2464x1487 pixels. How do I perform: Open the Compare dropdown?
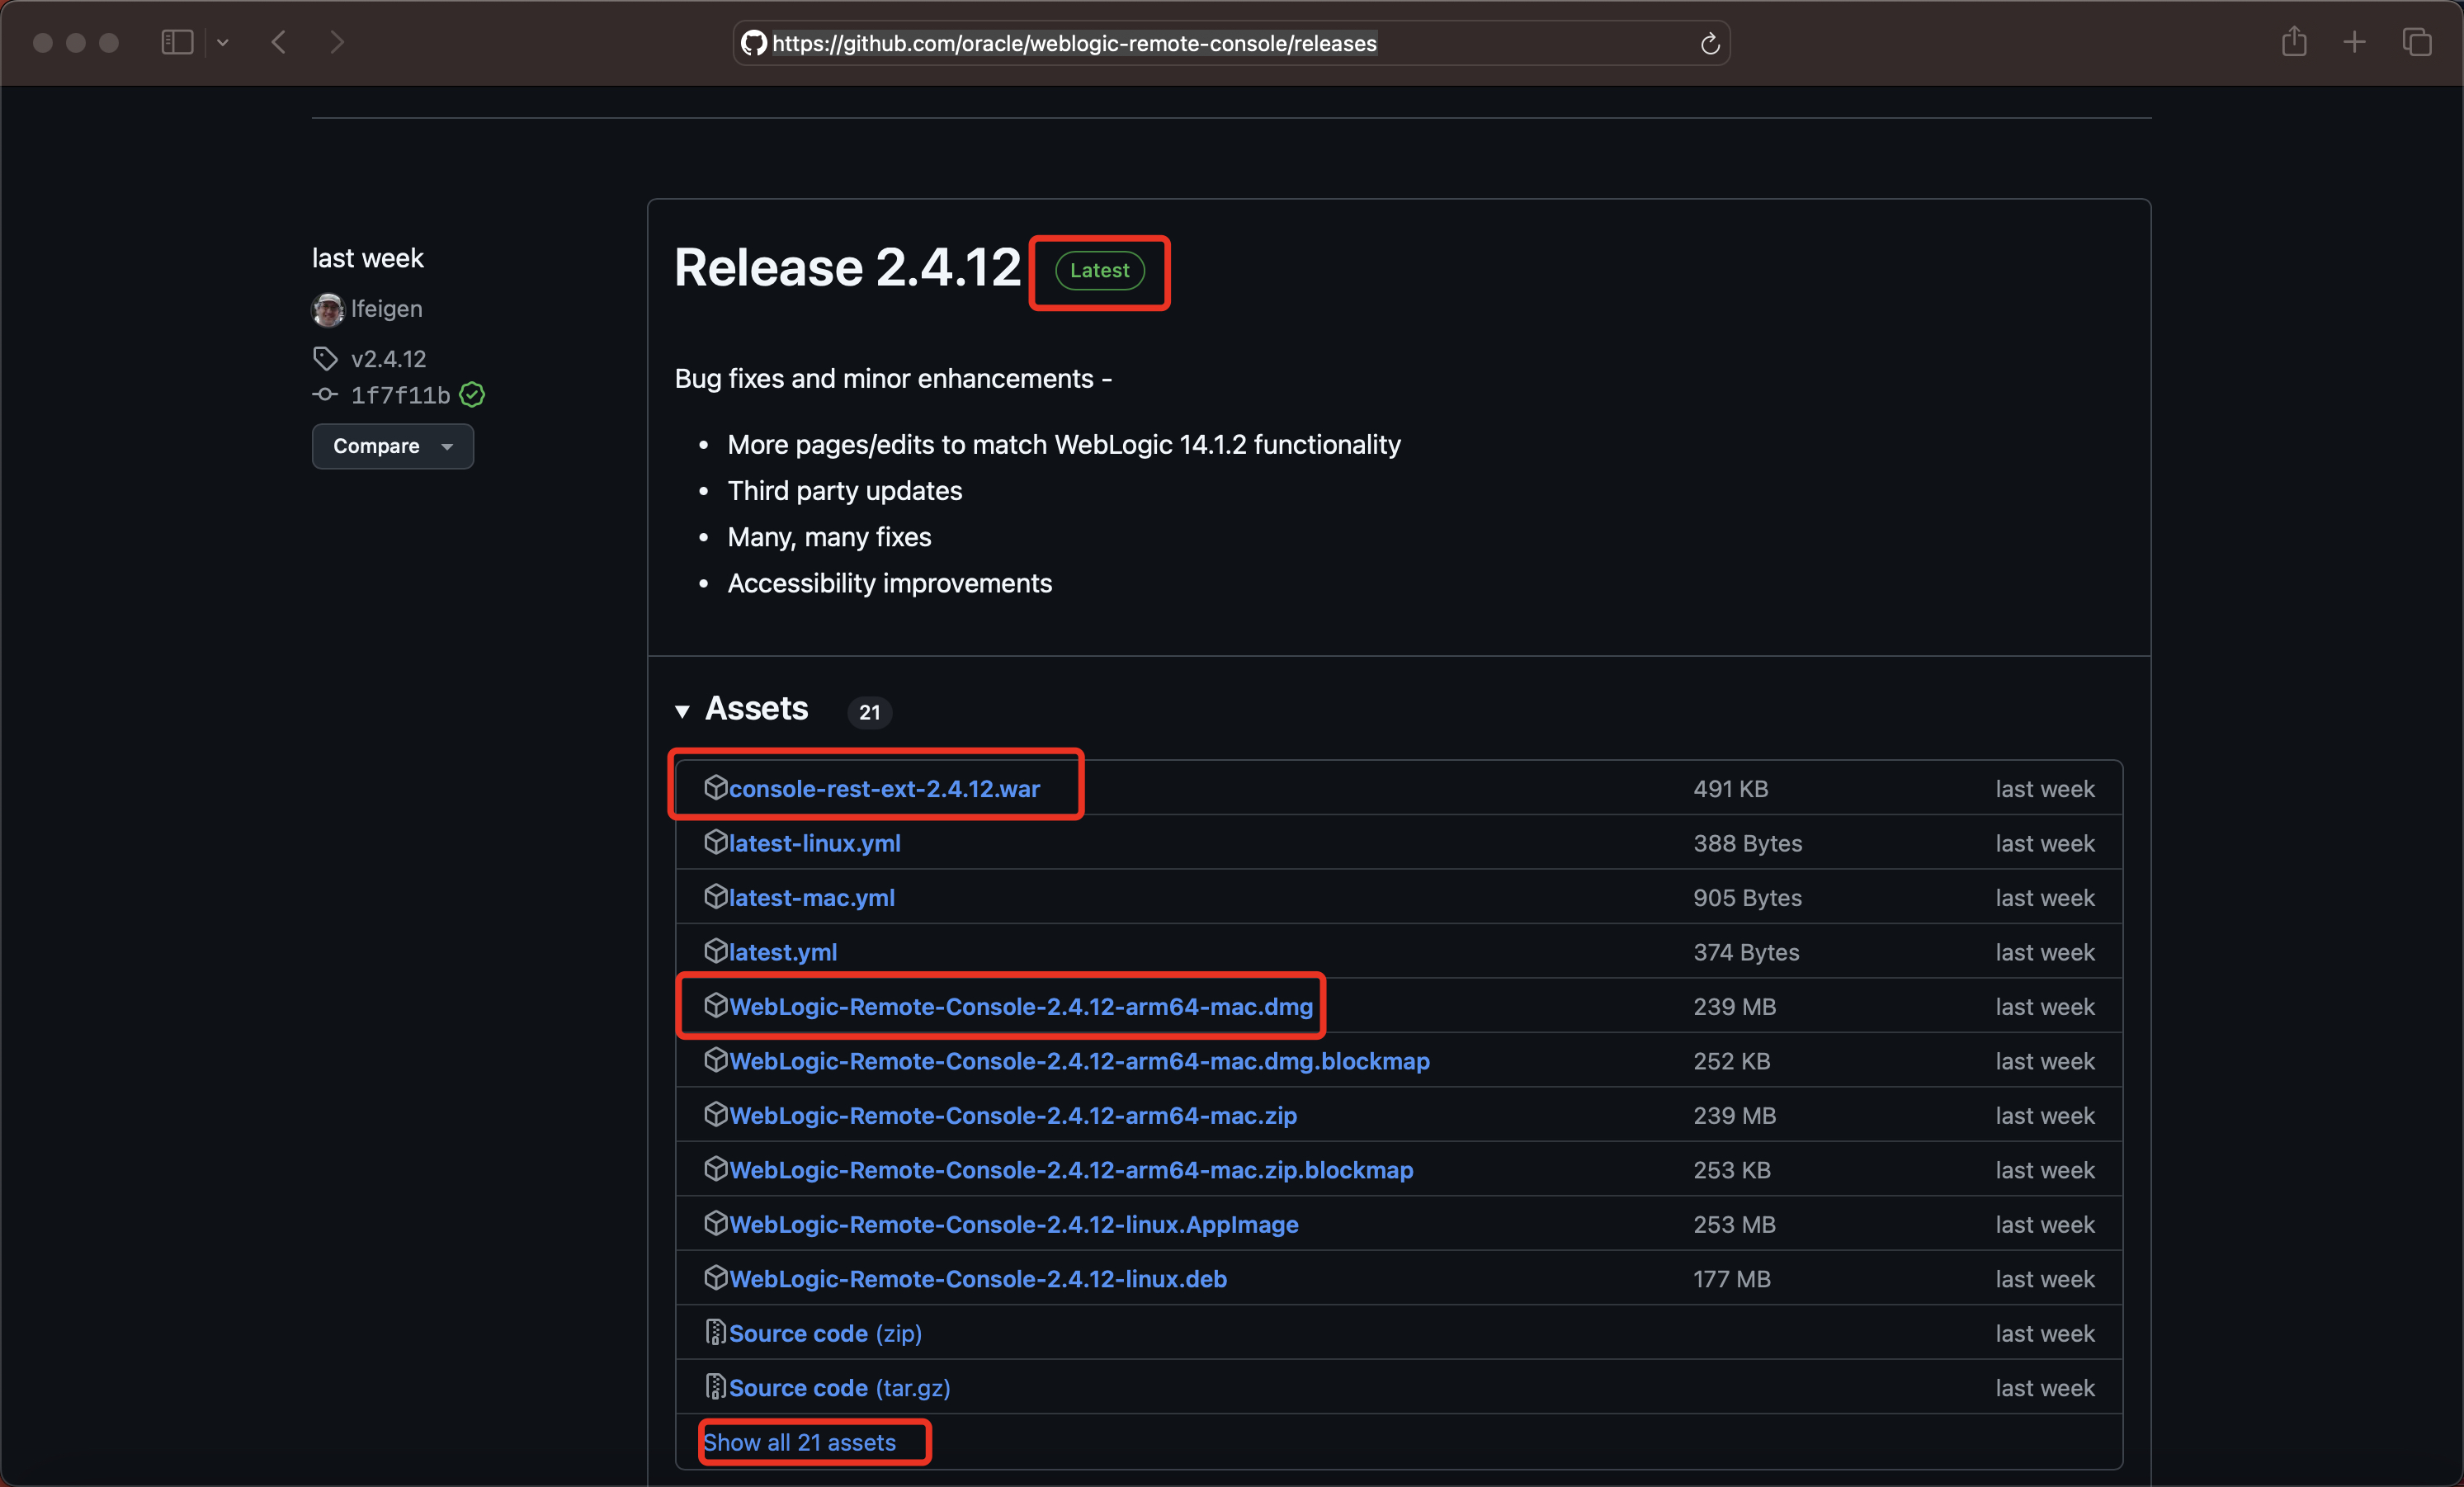click(392, 446)
